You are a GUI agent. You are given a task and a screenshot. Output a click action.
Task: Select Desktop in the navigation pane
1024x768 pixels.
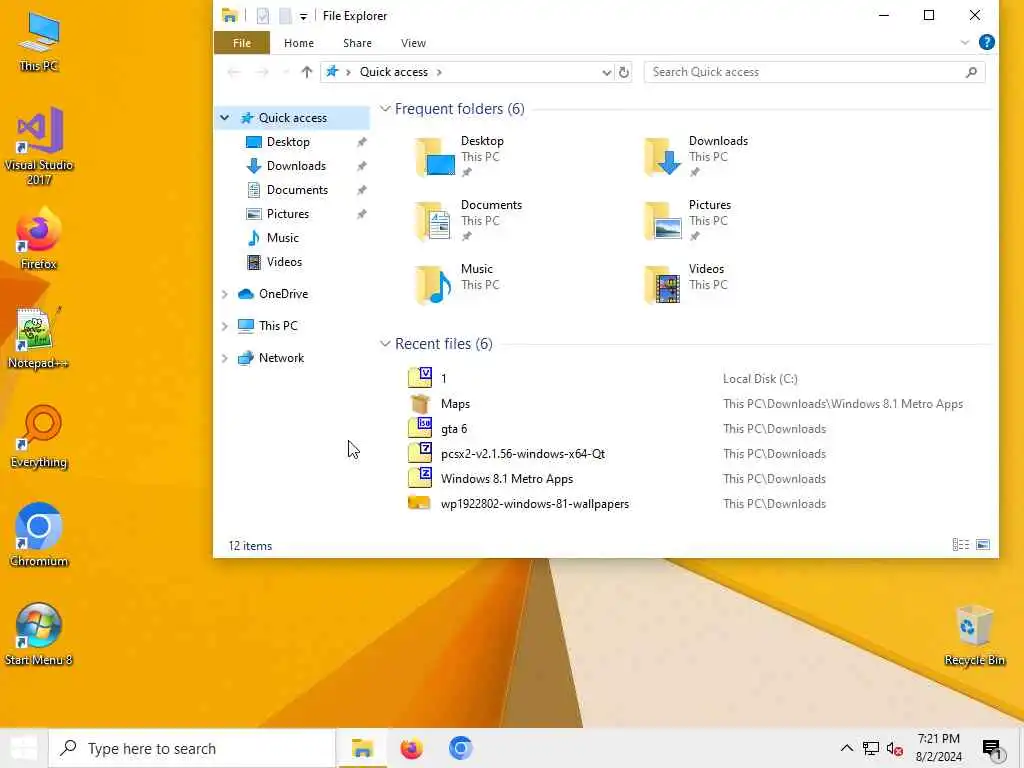pos(288,142)
